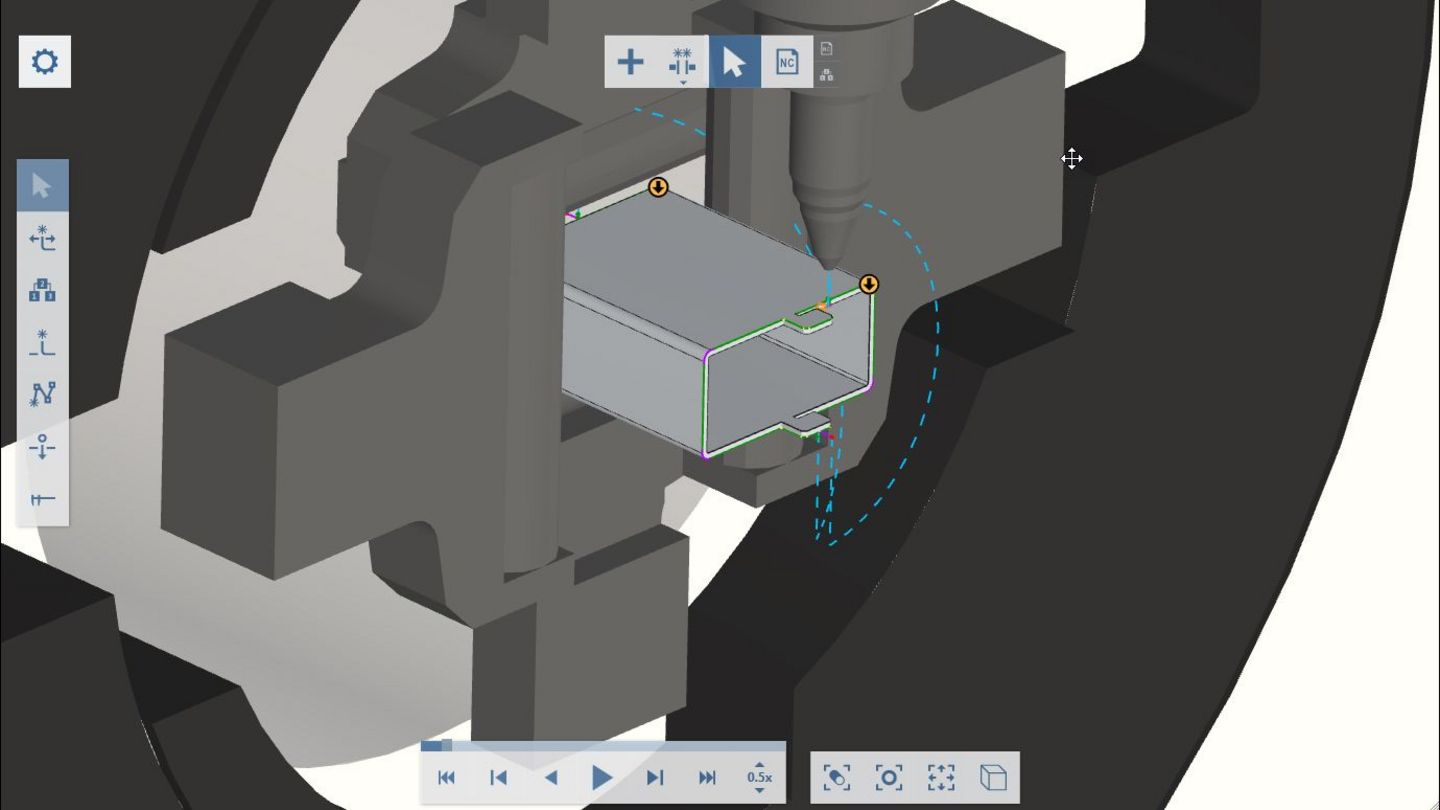
Task: Select the contour path tool in the left sidebar
Action: [44, 395]
